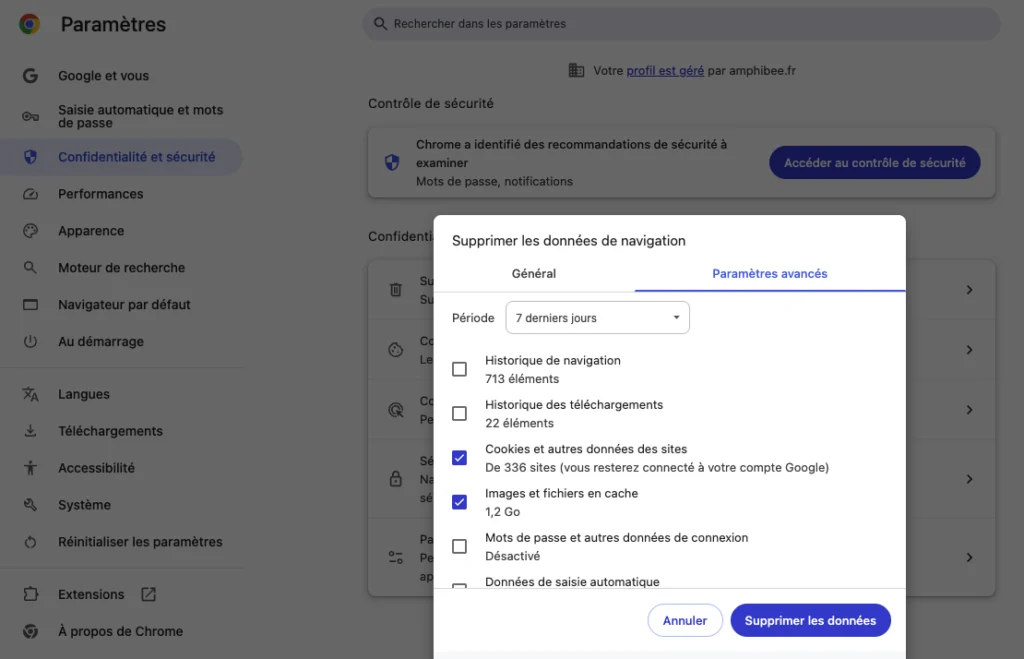The width and height of the screenshot is (1024, 659).
Task: Click the Chrome logo beside Paramètres
Action: (x=29, y=24)
